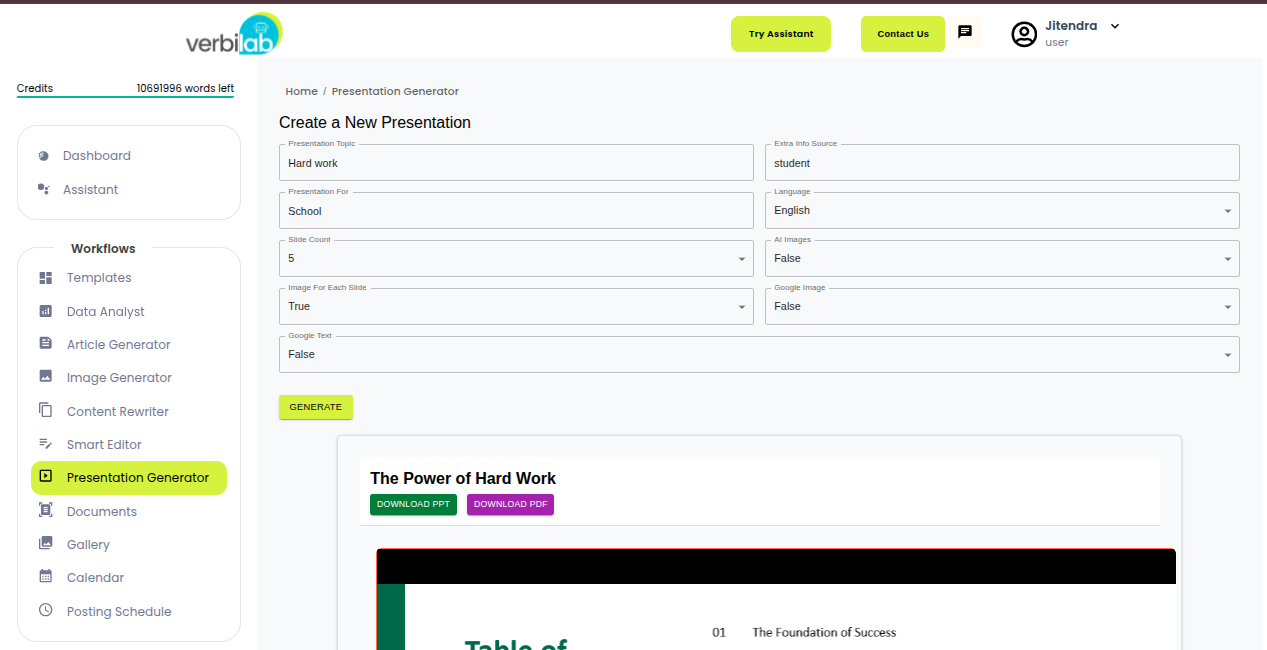Click the Presentation For input field
The image size is (1267, 650).
516,210
